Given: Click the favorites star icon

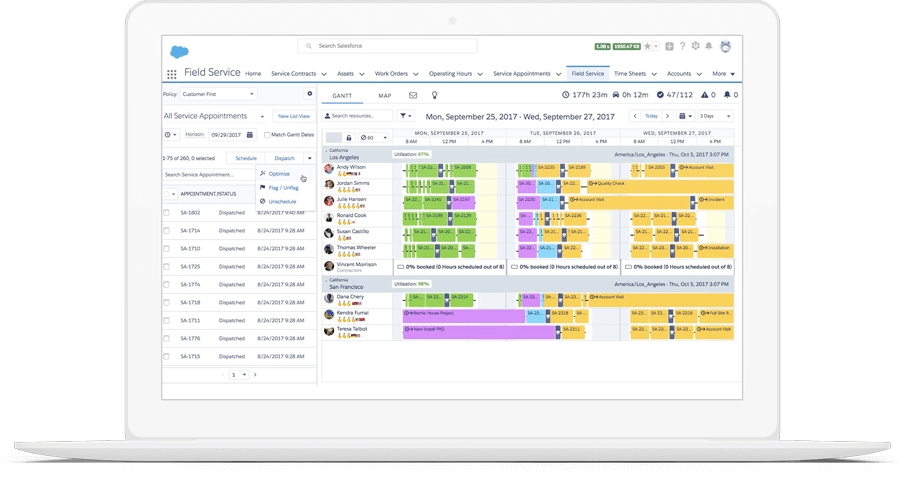Looking at the screenshot, I should 648,46.
